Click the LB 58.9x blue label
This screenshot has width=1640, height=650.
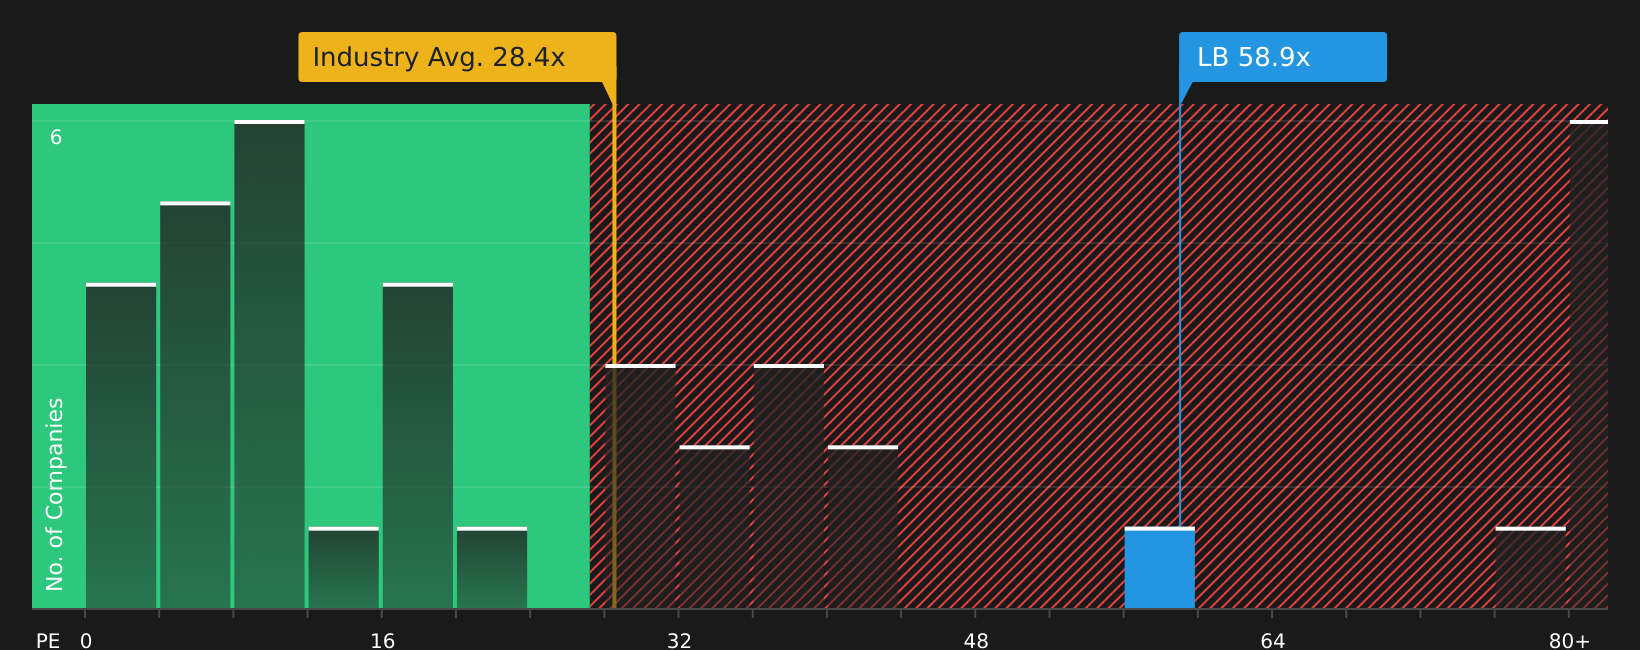pos(1283,57)
